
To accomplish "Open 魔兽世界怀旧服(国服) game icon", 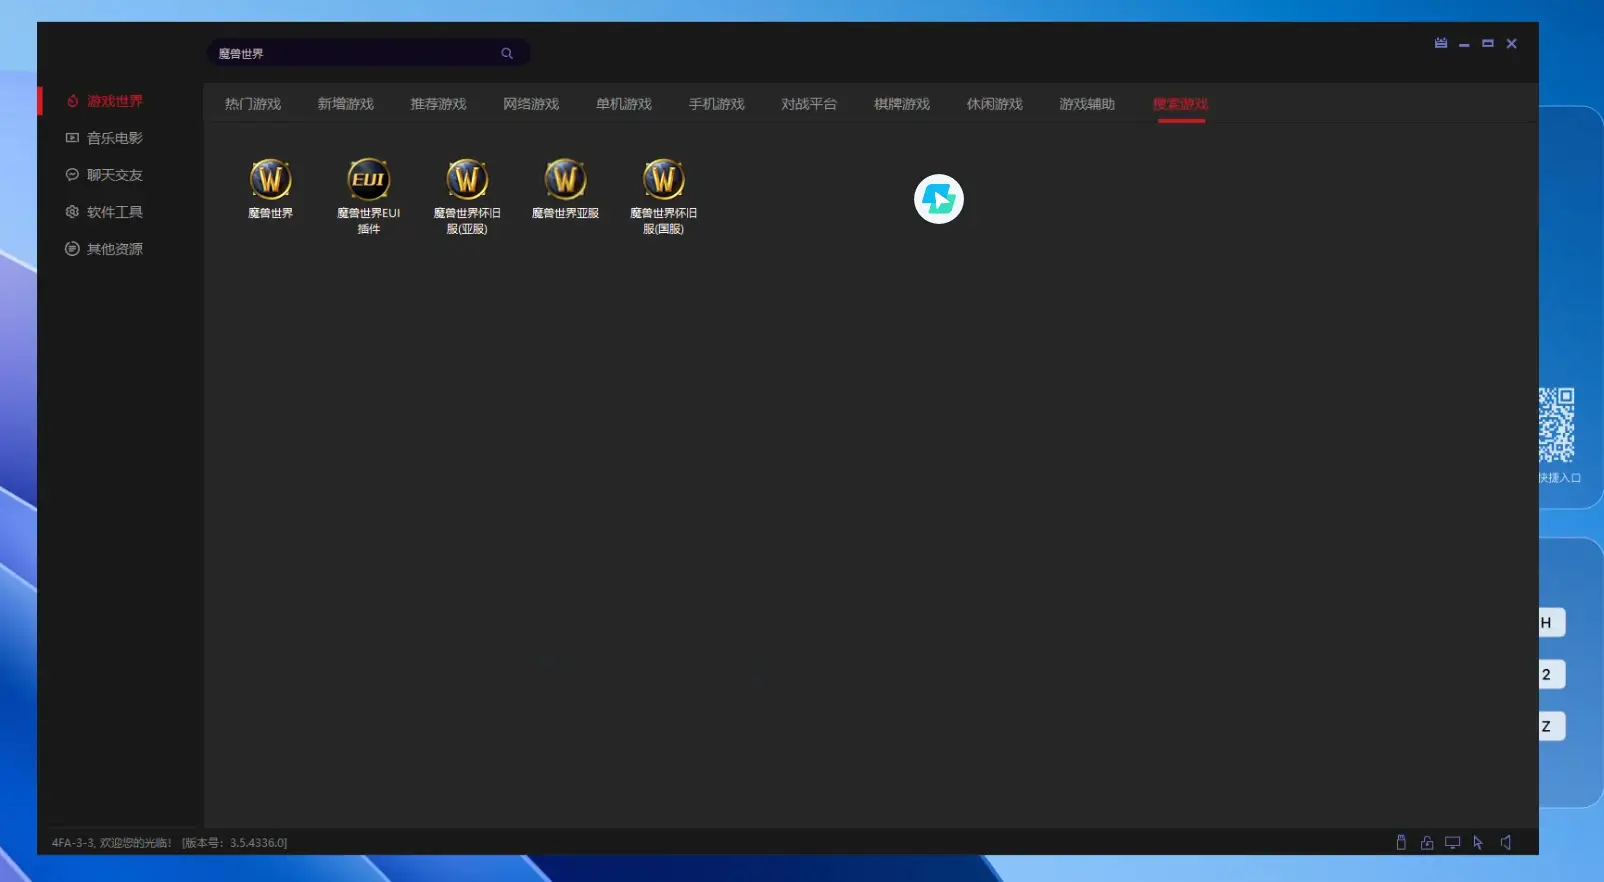I will pyautogui.click(x=663, y=181).
